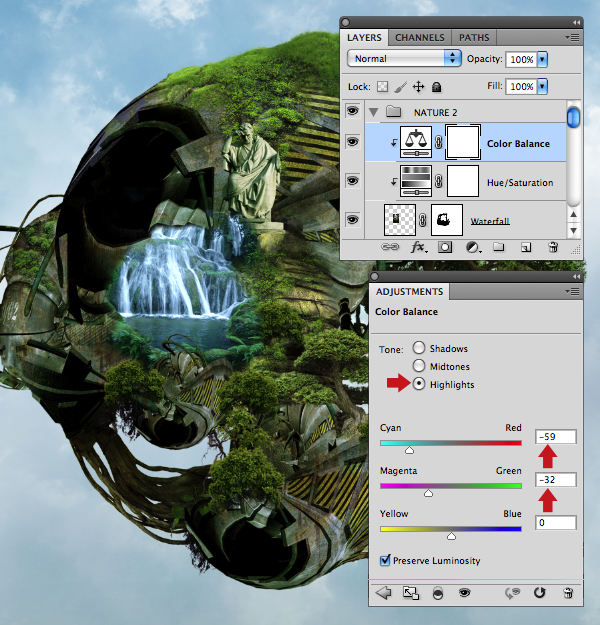Hide the Waterfall layer
Screen dimensions: 600x625
point(352,220)
